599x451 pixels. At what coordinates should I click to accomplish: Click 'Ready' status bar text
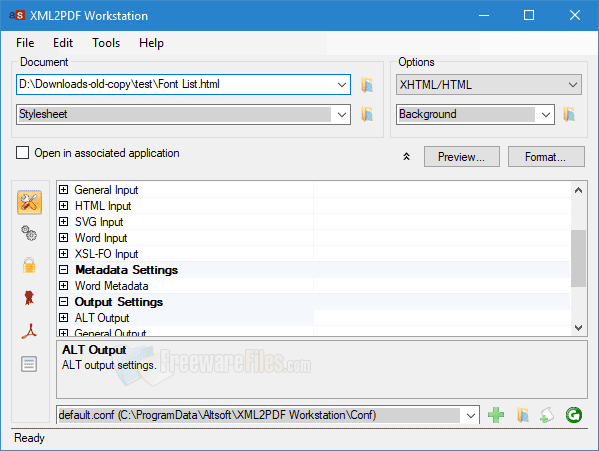click(29, 438)
